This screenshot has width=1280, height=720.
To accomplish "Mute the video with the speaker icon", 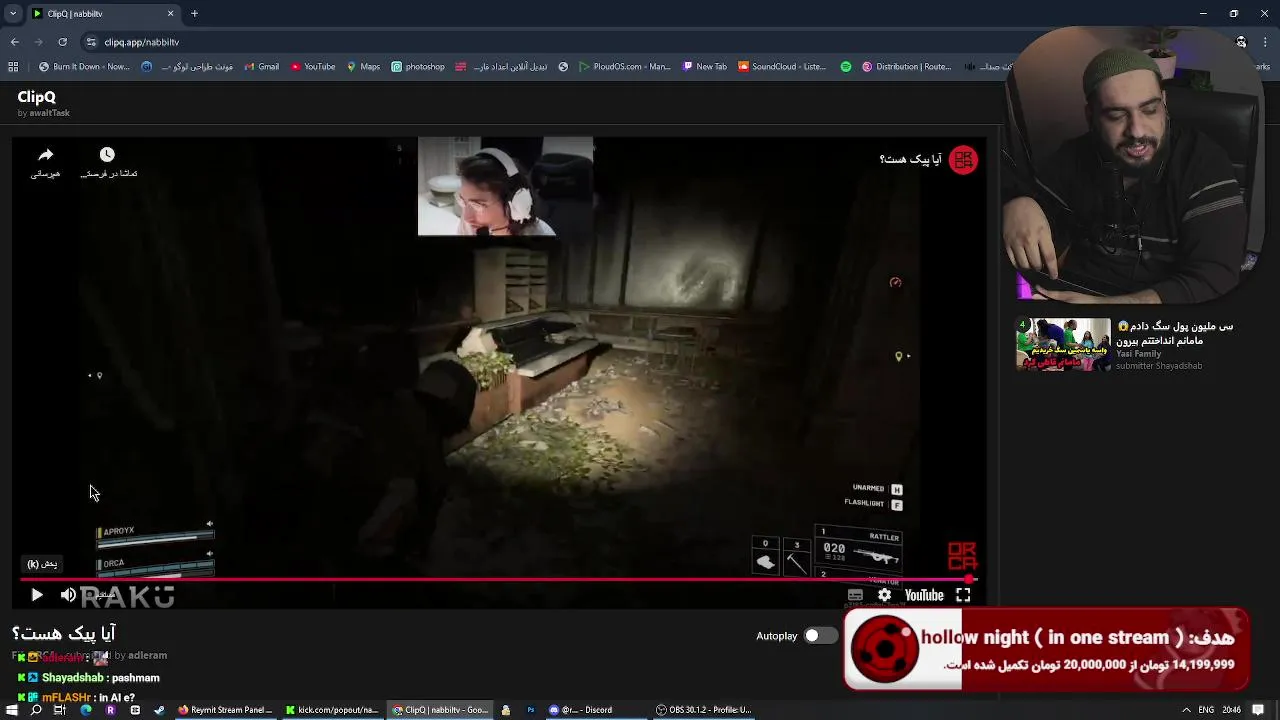I will 68,595.
